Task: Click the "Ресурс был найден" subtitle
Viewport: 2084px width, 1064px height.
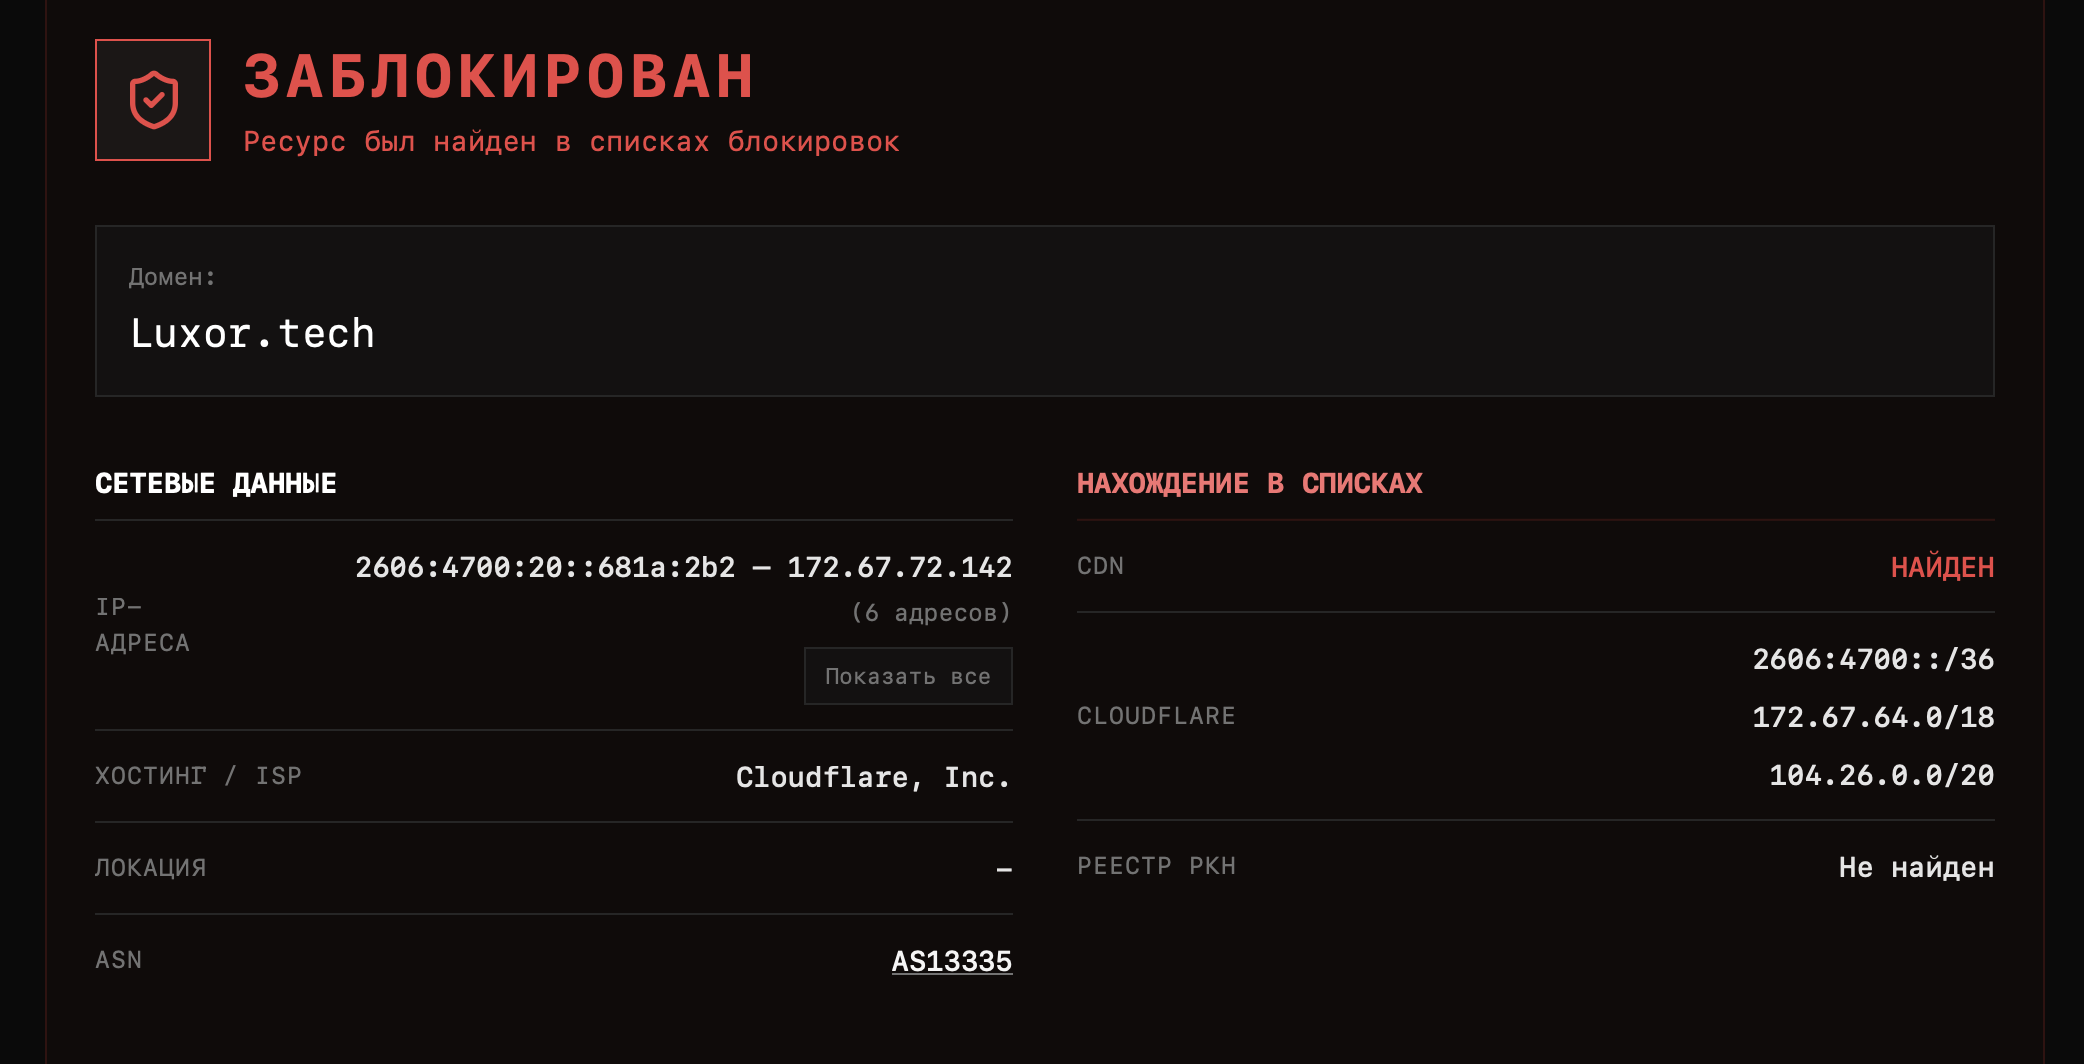Action: (571, 142)
